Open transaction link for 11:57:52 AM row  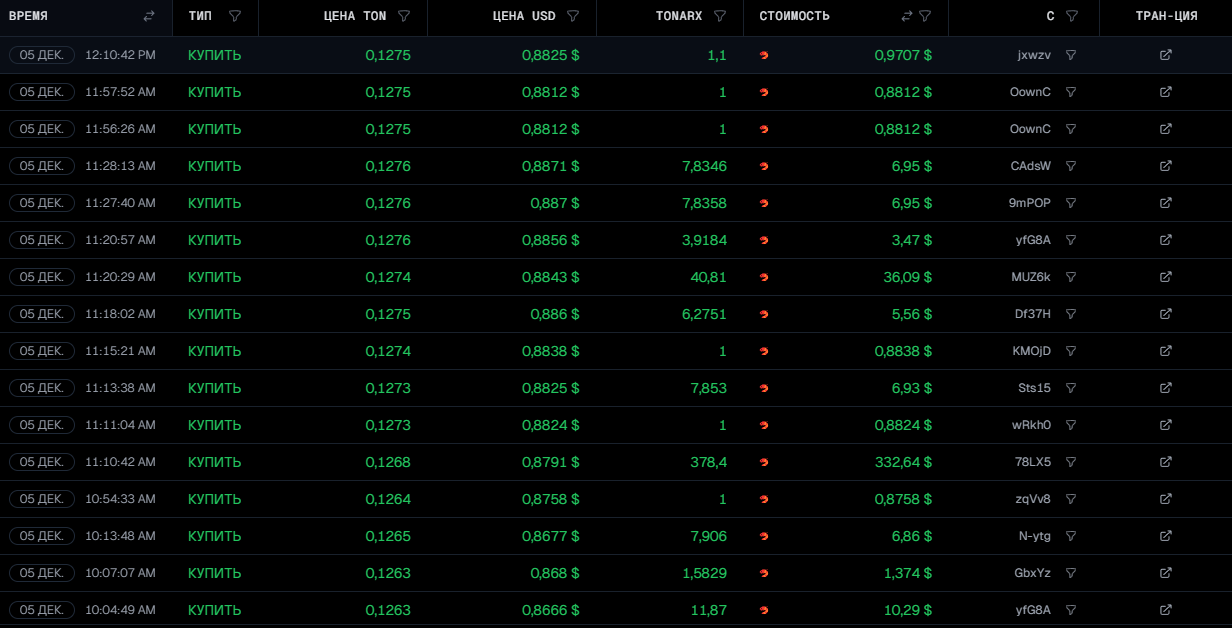[1166, 92]
